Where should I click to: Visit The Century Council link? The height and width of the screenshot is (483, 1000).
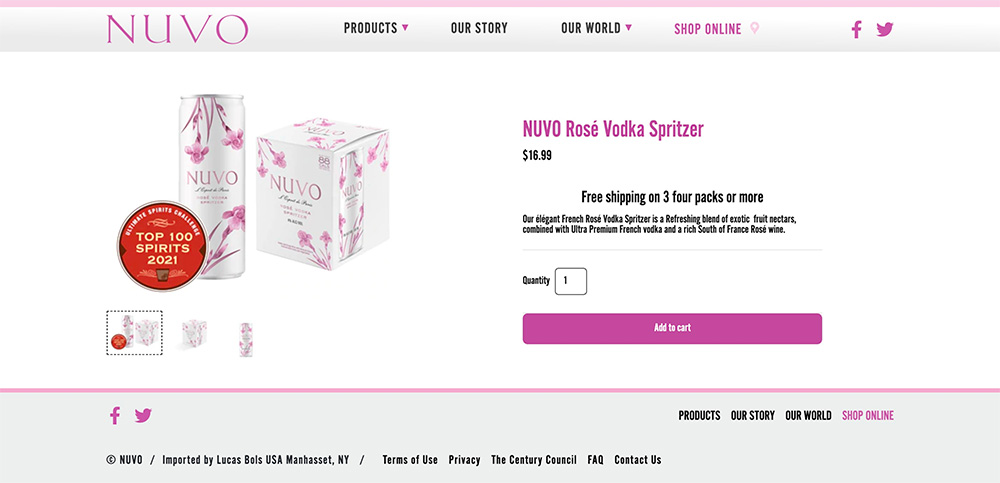pyautogui.click(x=533, y=460)
